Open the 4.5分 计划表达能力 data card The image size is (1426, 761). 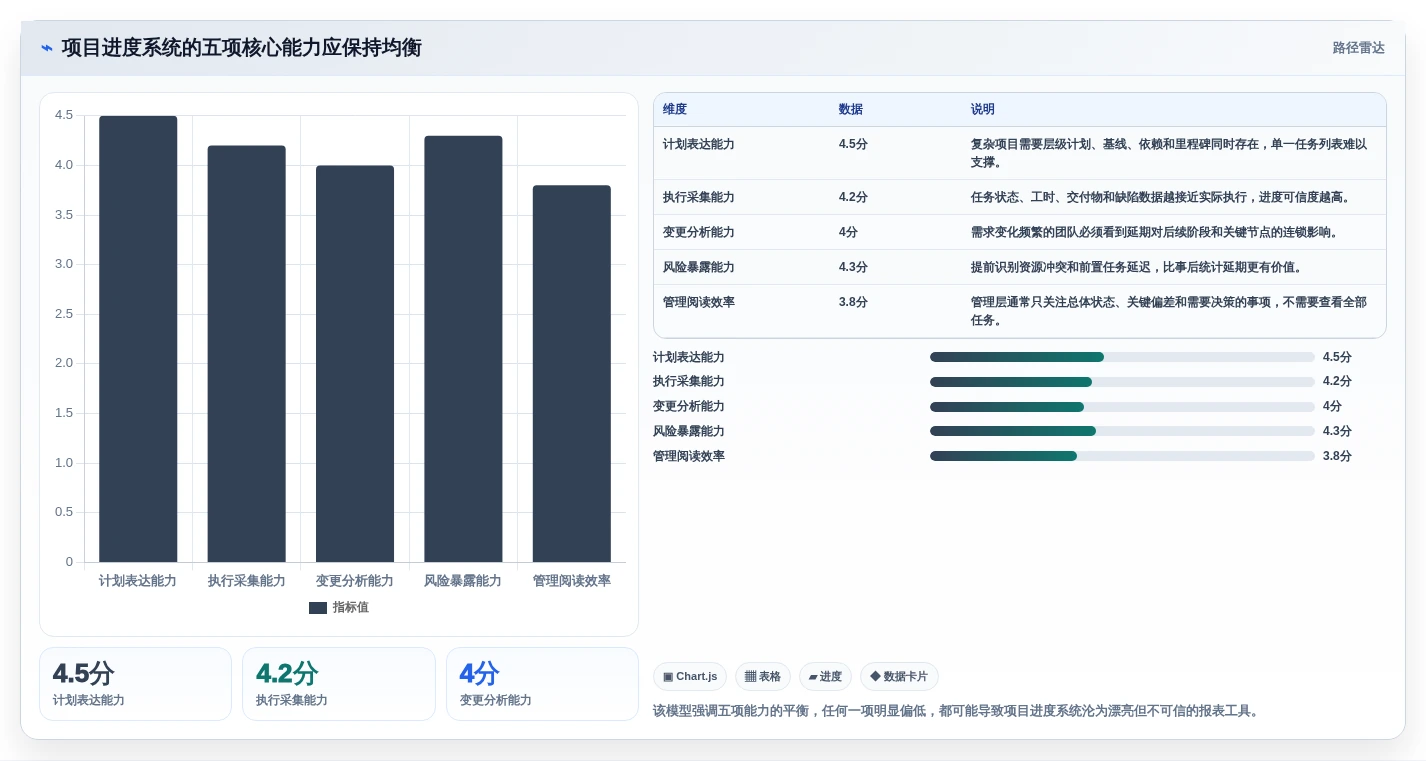tap(135, 684)
